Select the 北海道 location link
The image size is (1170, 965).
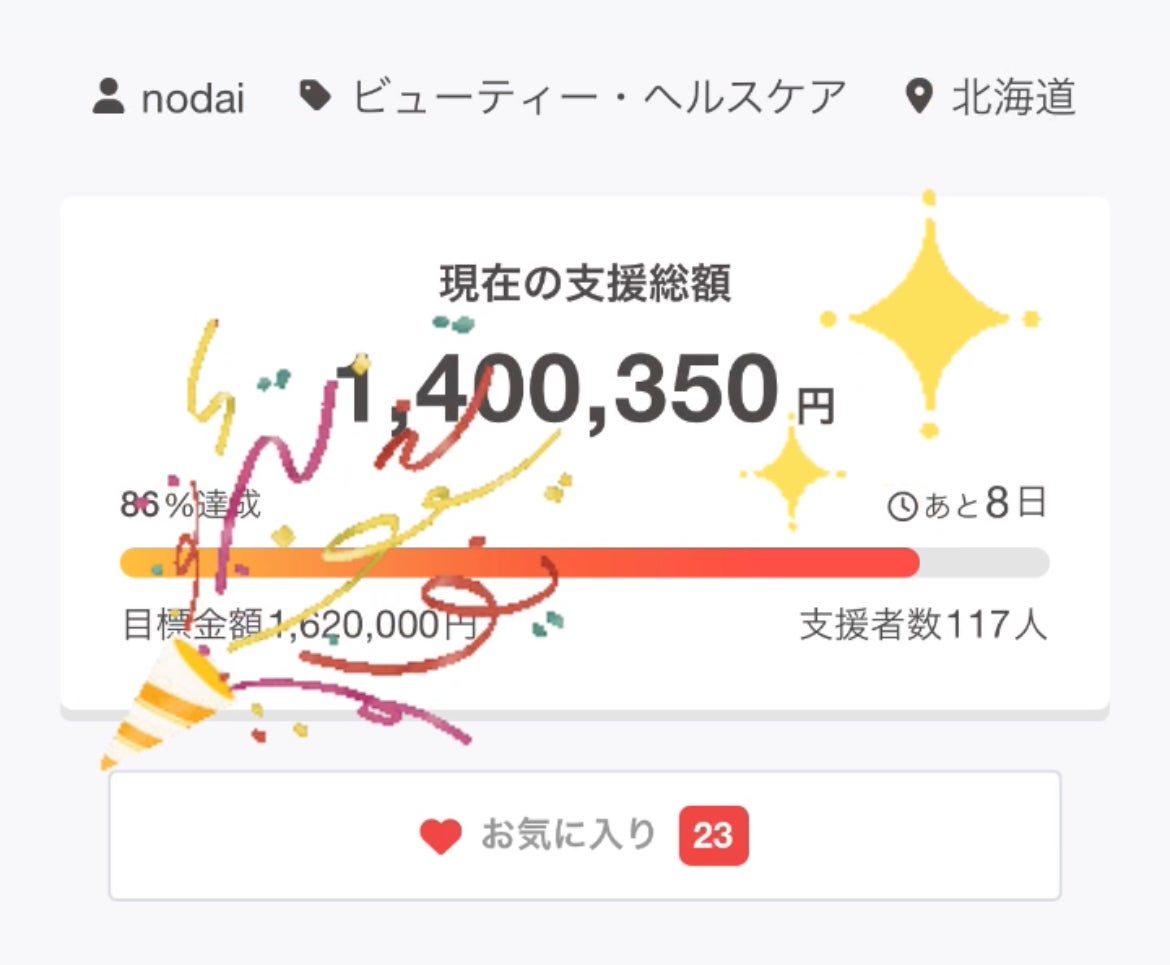(1013, 98)
